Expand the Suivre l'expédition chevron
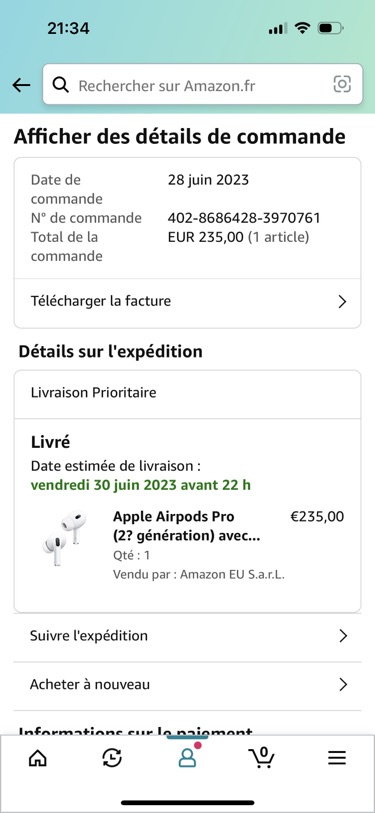This screenshot has height=813, width=375. [x=342, y=636]
